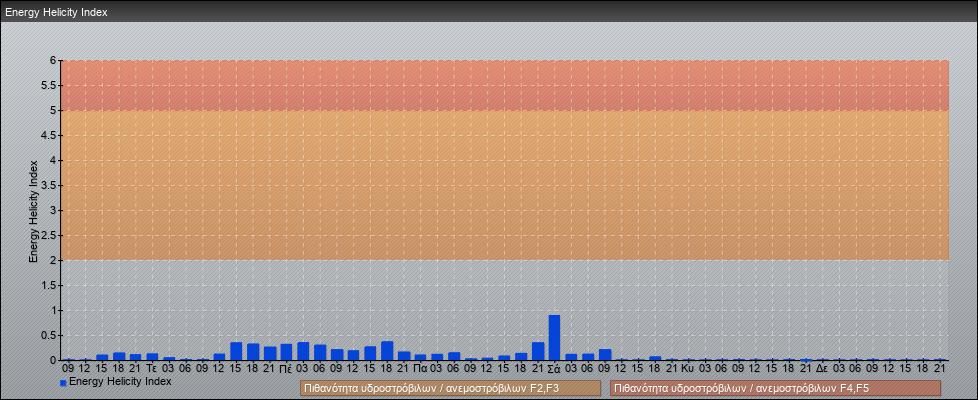Click the y-axis value 2.5
The width and height of the screenshot is (978, 400).
(50, 235)
